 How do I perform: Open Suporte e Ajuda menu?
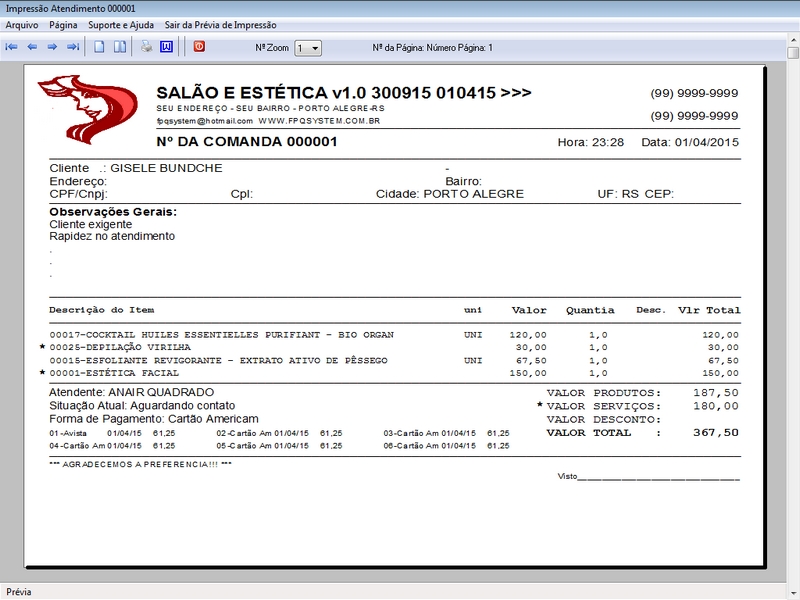click(x=121, y=24)
